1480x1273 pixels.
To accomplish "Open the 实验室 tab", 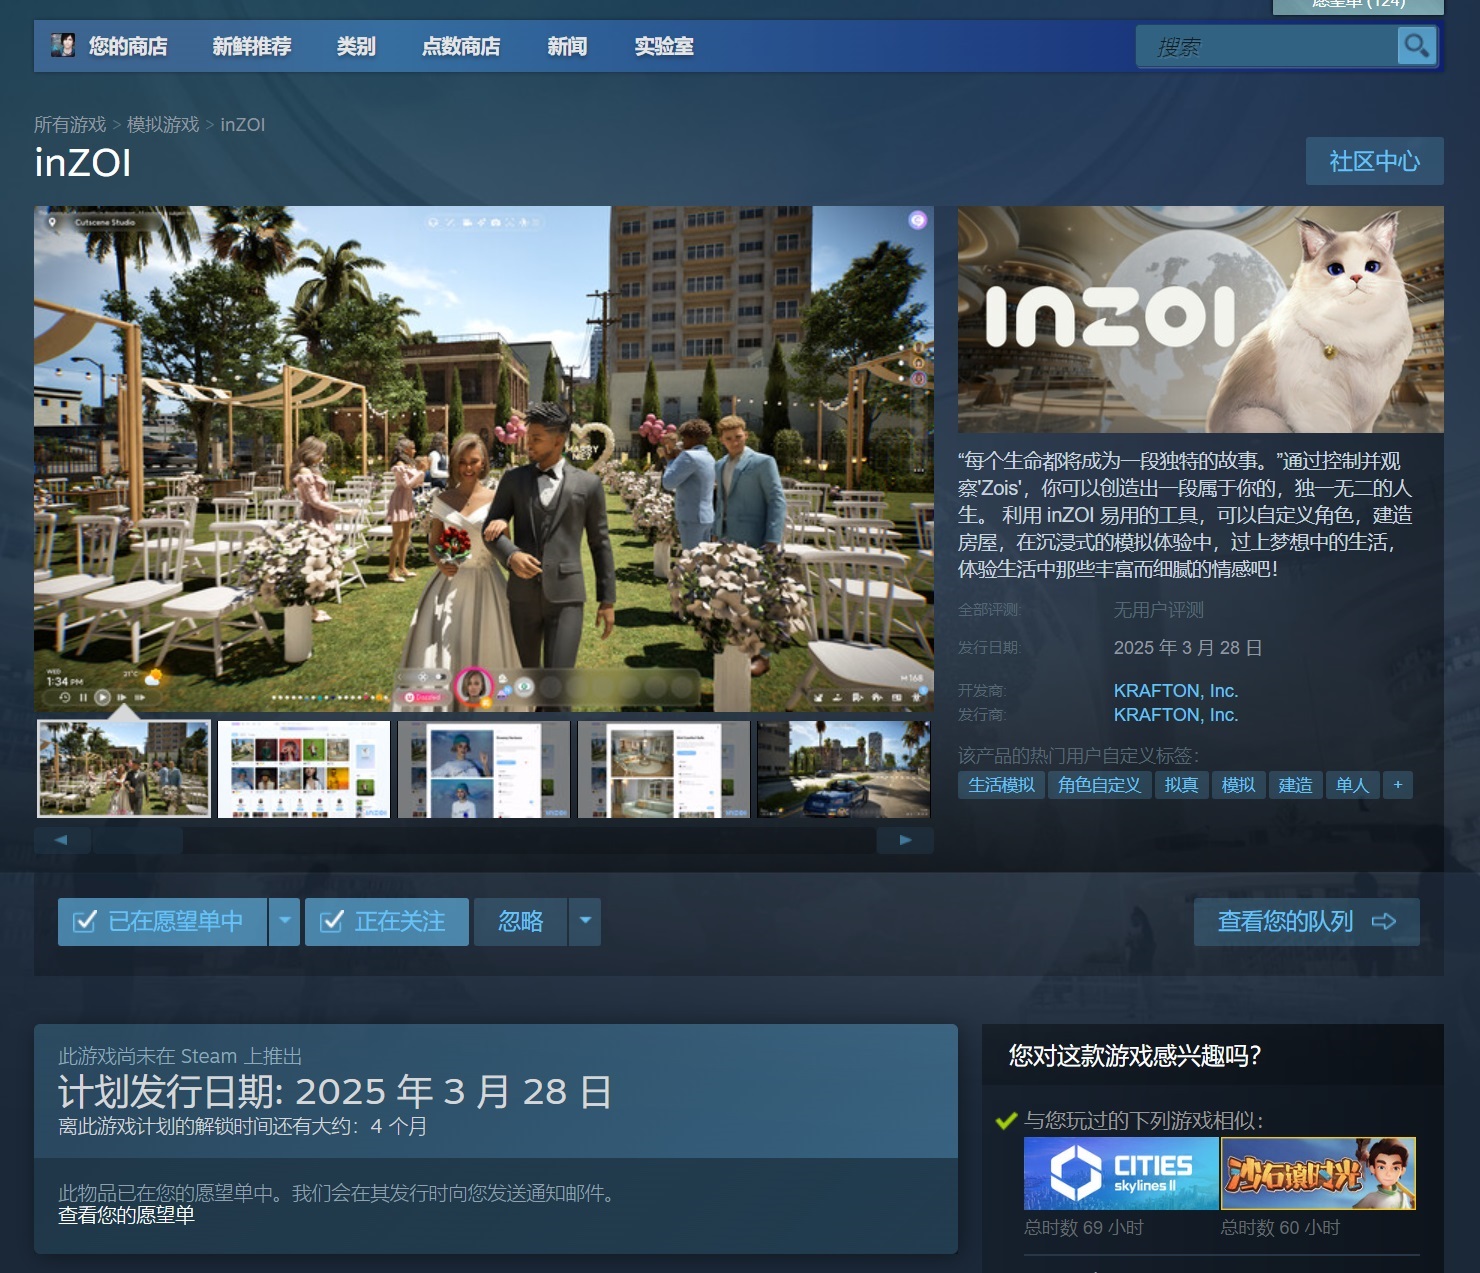I will coord(664,46).
